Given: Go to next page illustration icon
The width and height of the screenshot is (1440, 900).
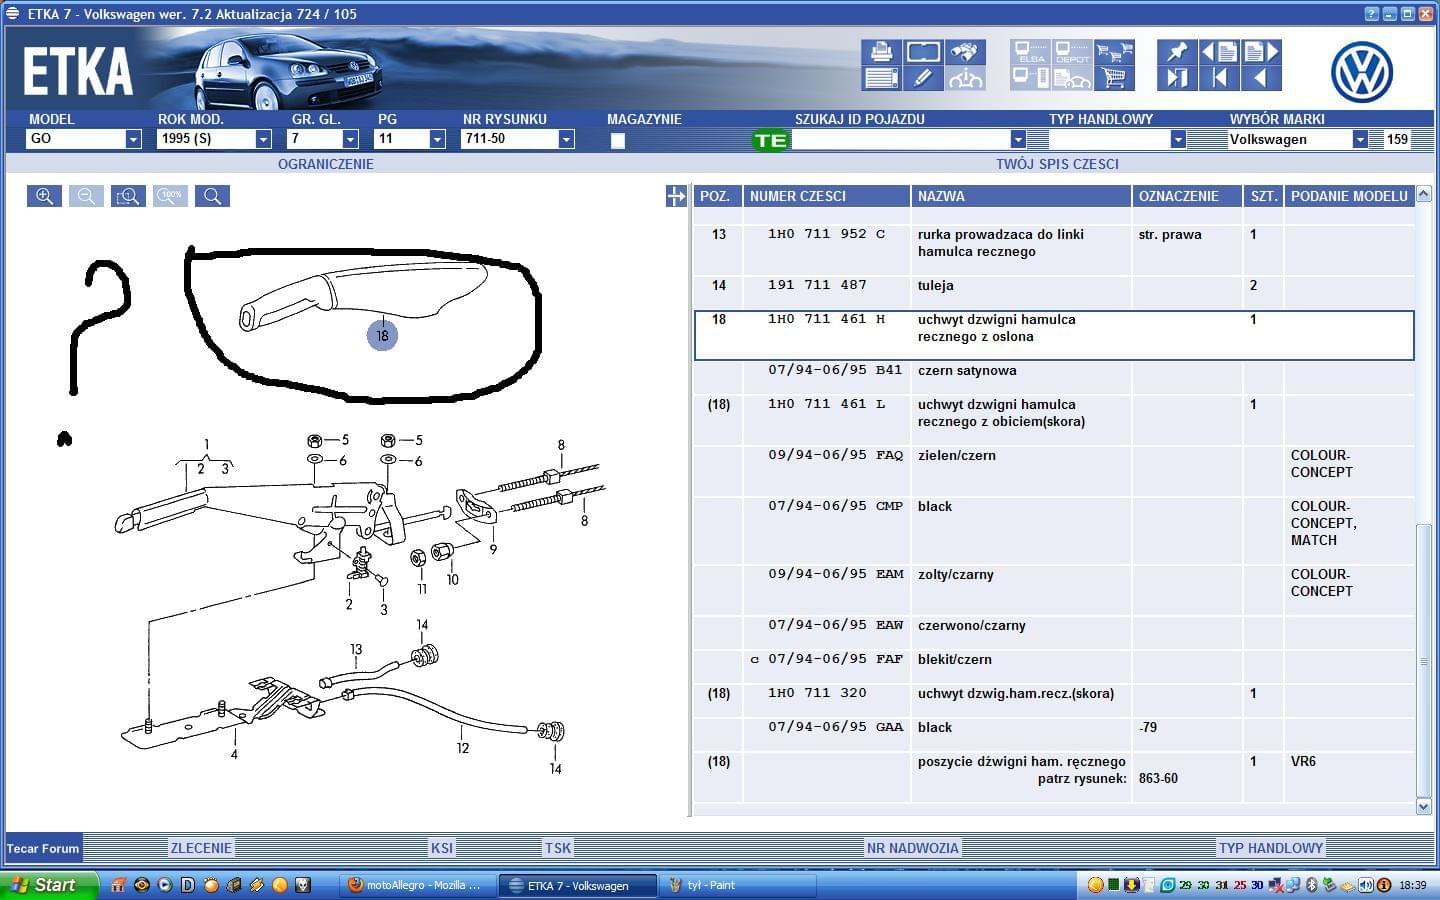Looking at the screenshot, I should [x=1260, y=52].
